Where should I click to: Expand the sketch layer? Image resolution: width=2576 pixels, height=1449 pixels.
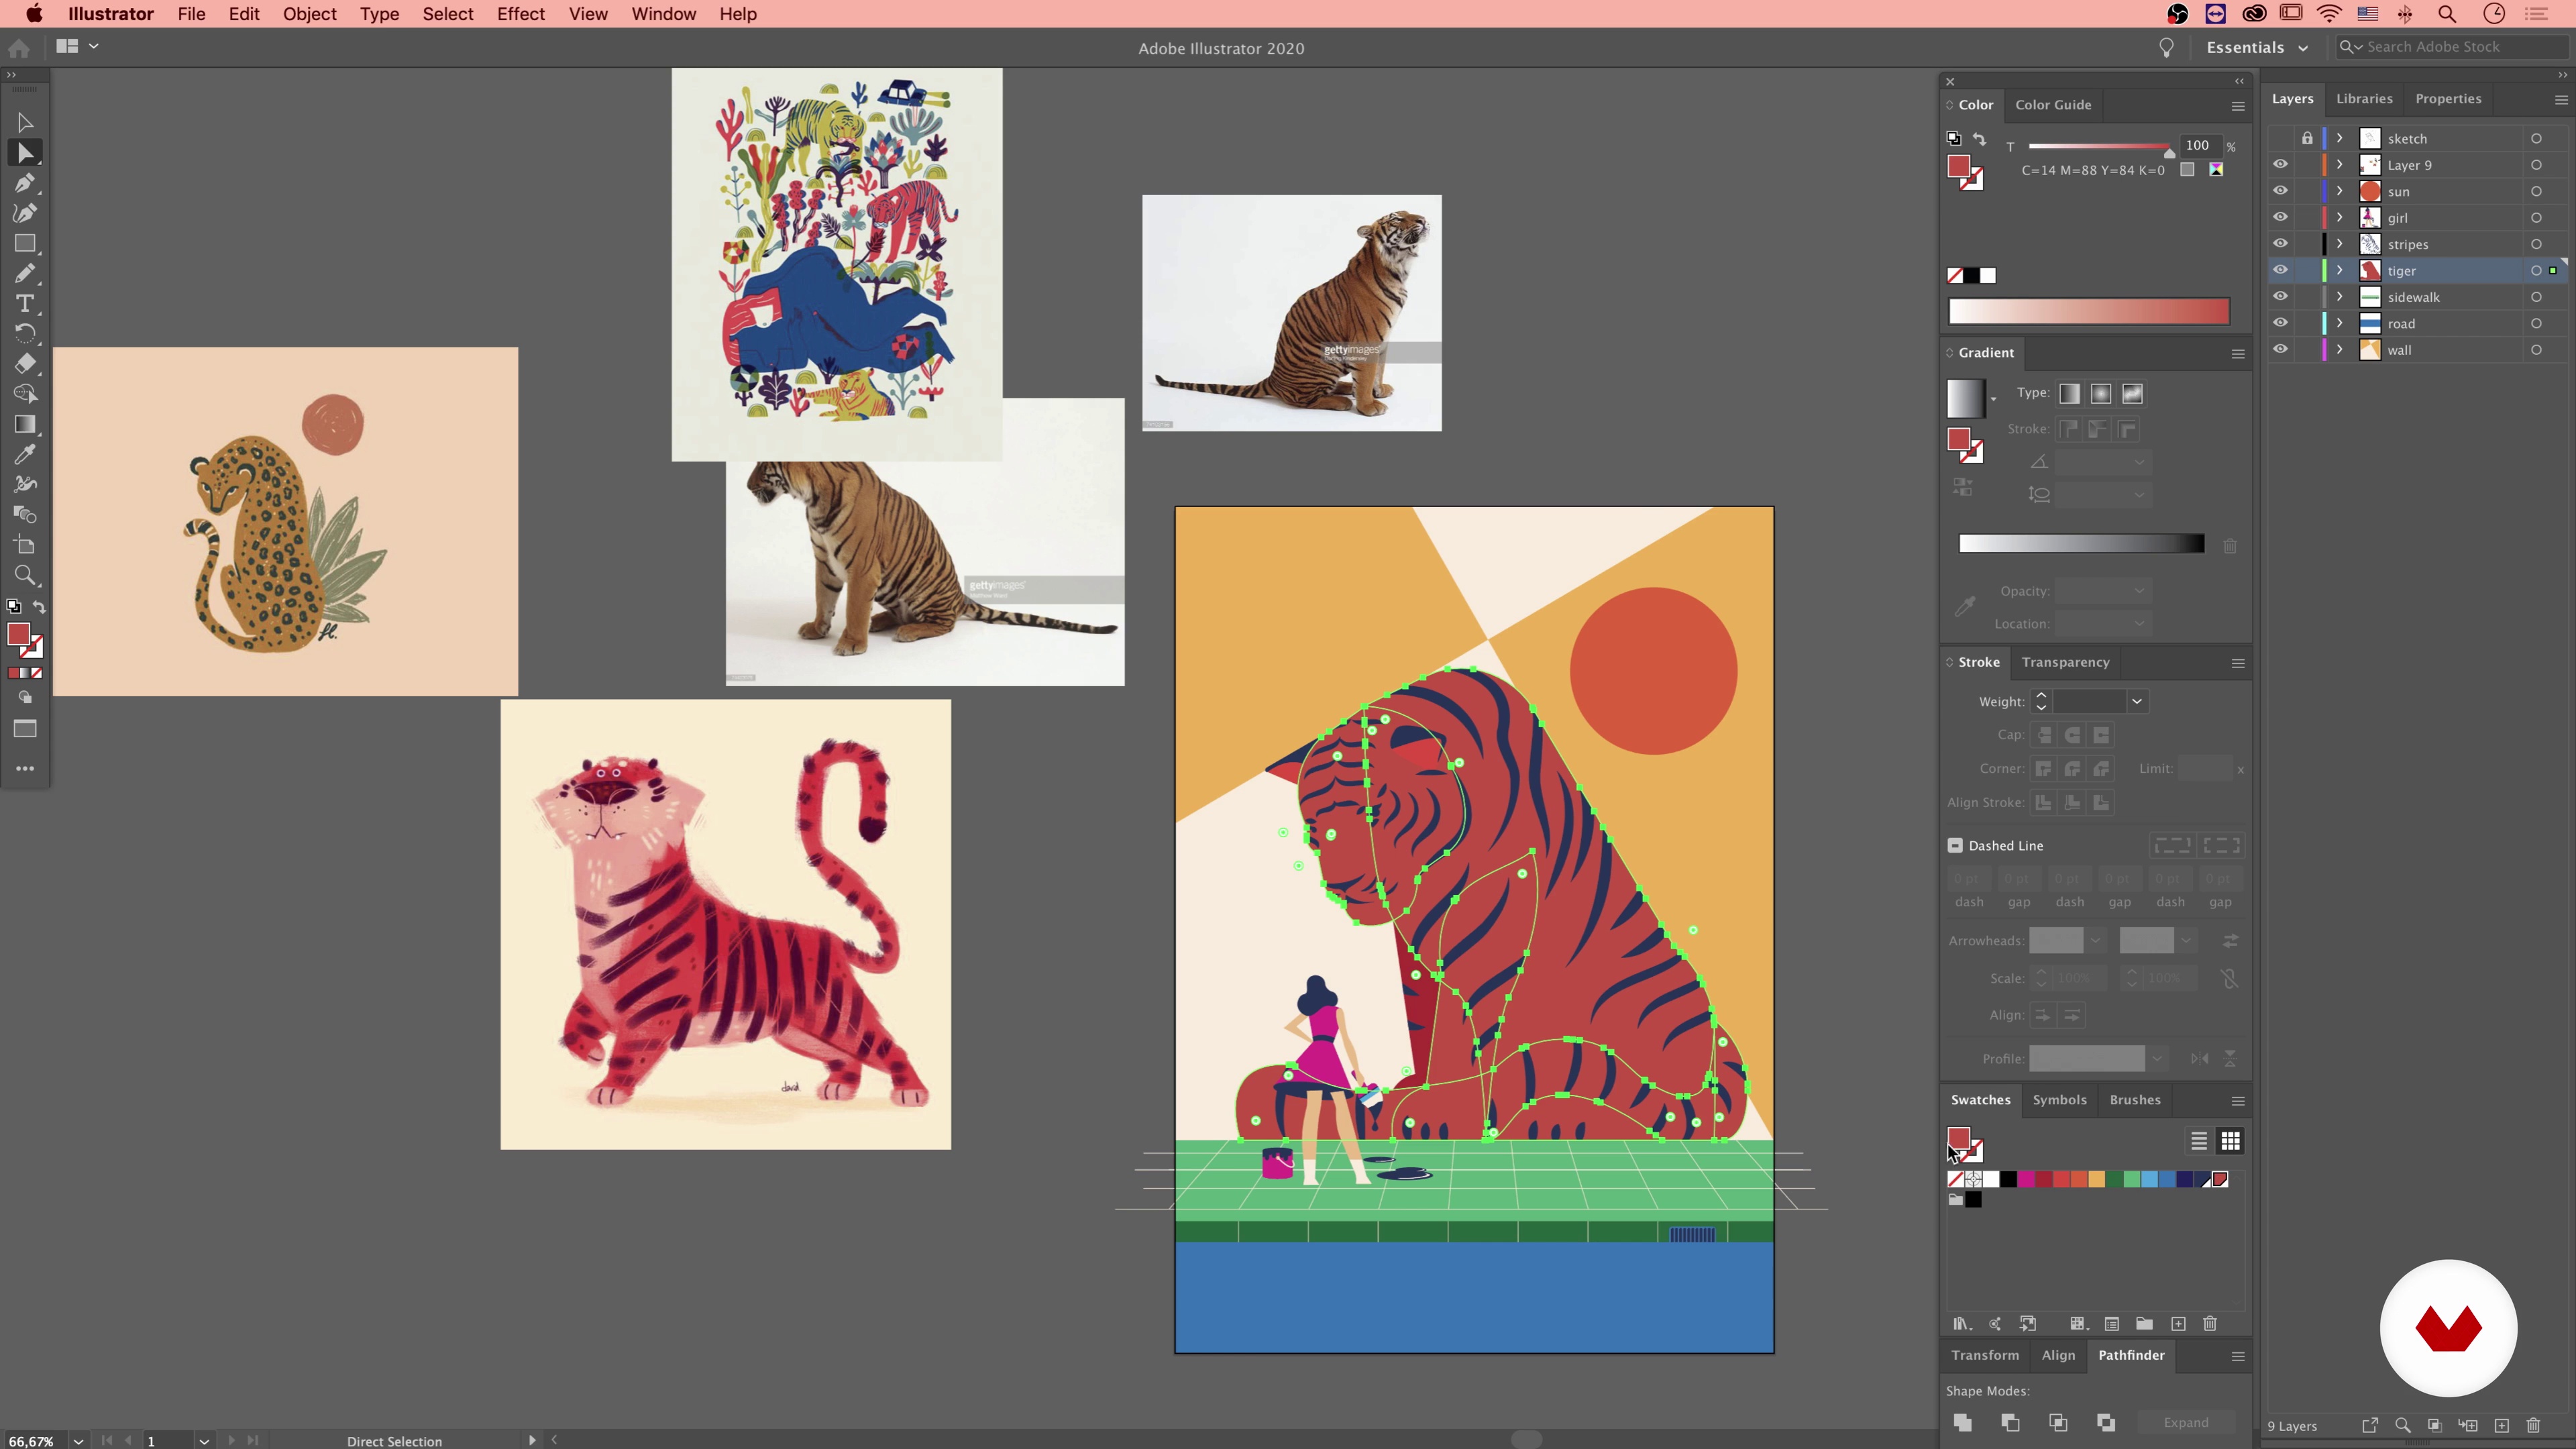pyautogui.click(x=2340, y=138)
